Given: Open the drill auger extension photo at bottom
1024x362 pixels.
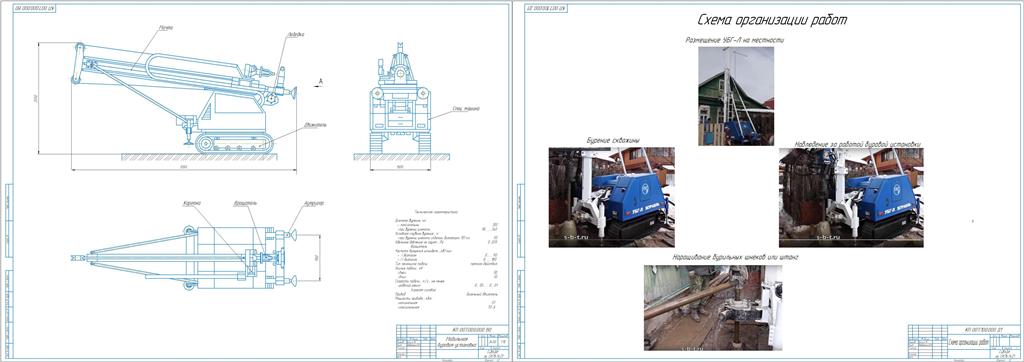Looking at the screenshot, I should 713,308.
